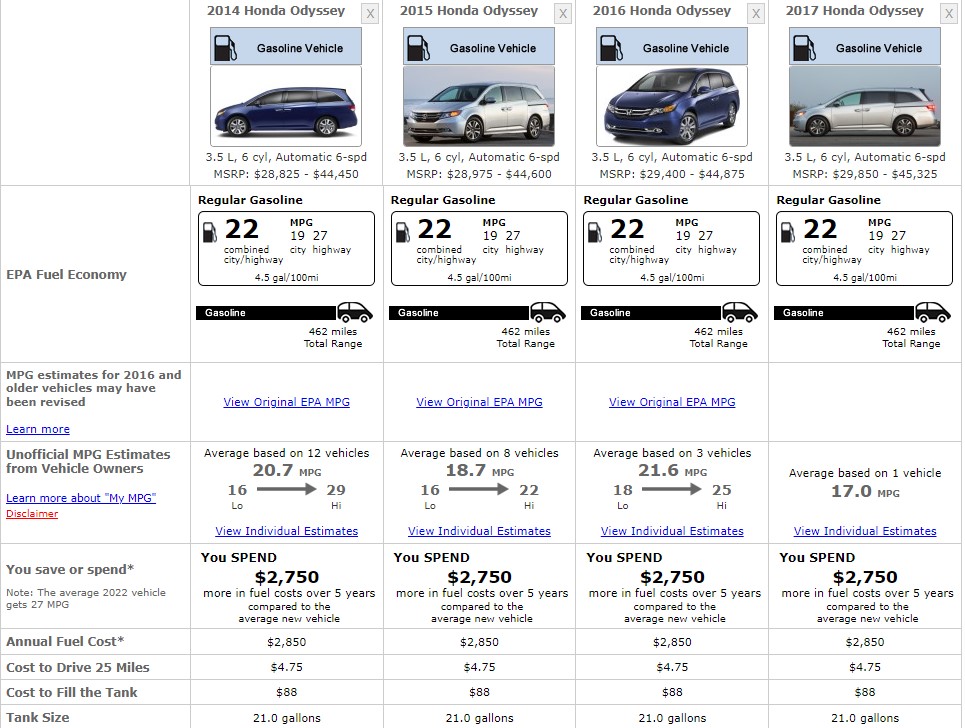
Task: Click Average based on 1 vehicle text
Action: [865, 473]
